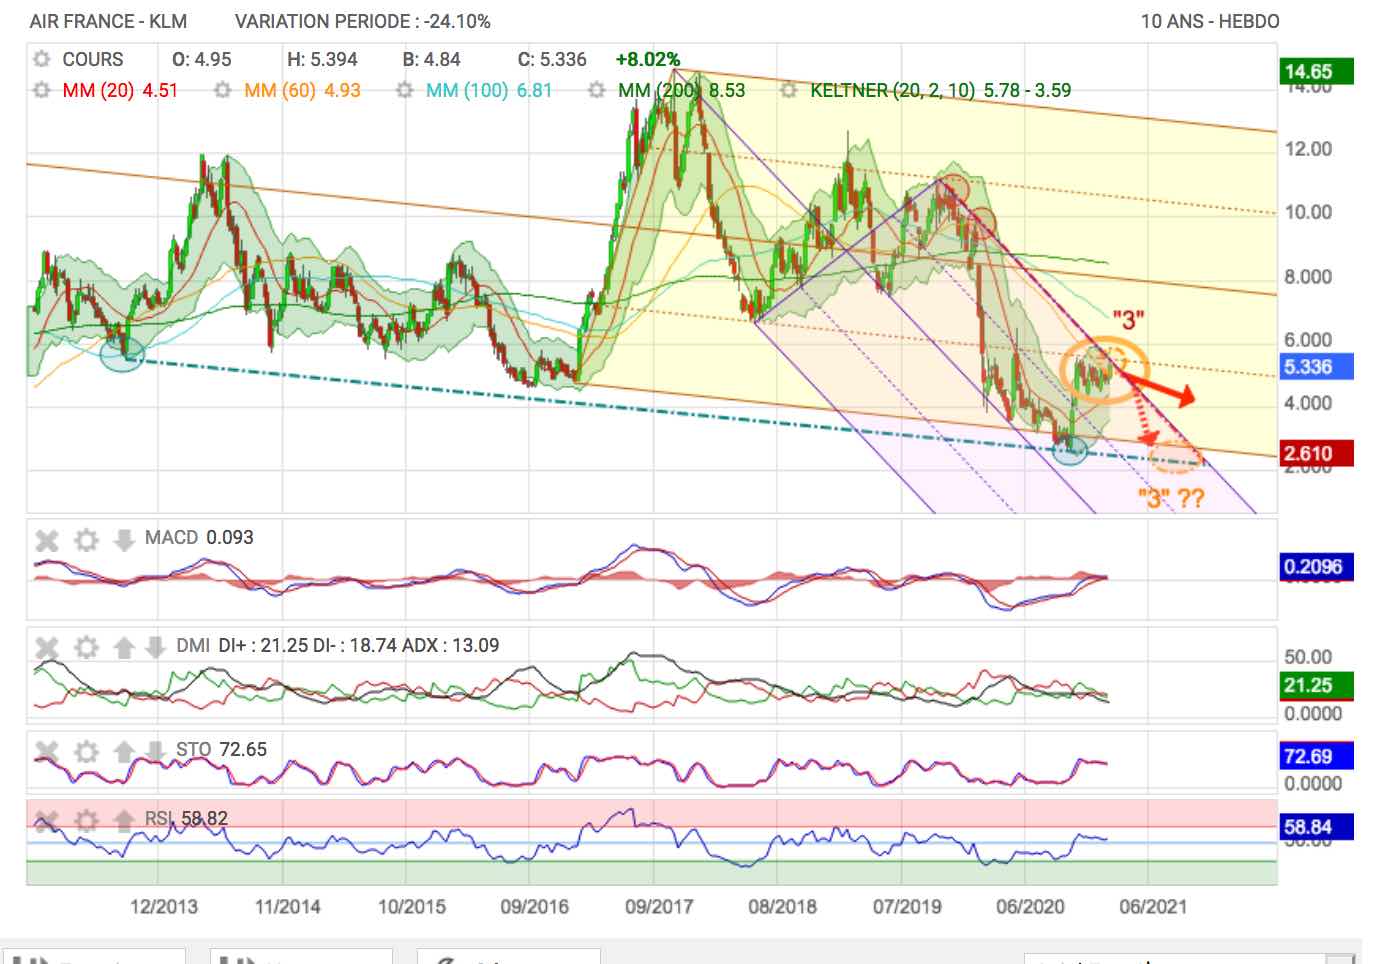Click the 07/2019 date axis label
The height and width of the screenshot is (964, 1386).
click(x=907, y=907)
